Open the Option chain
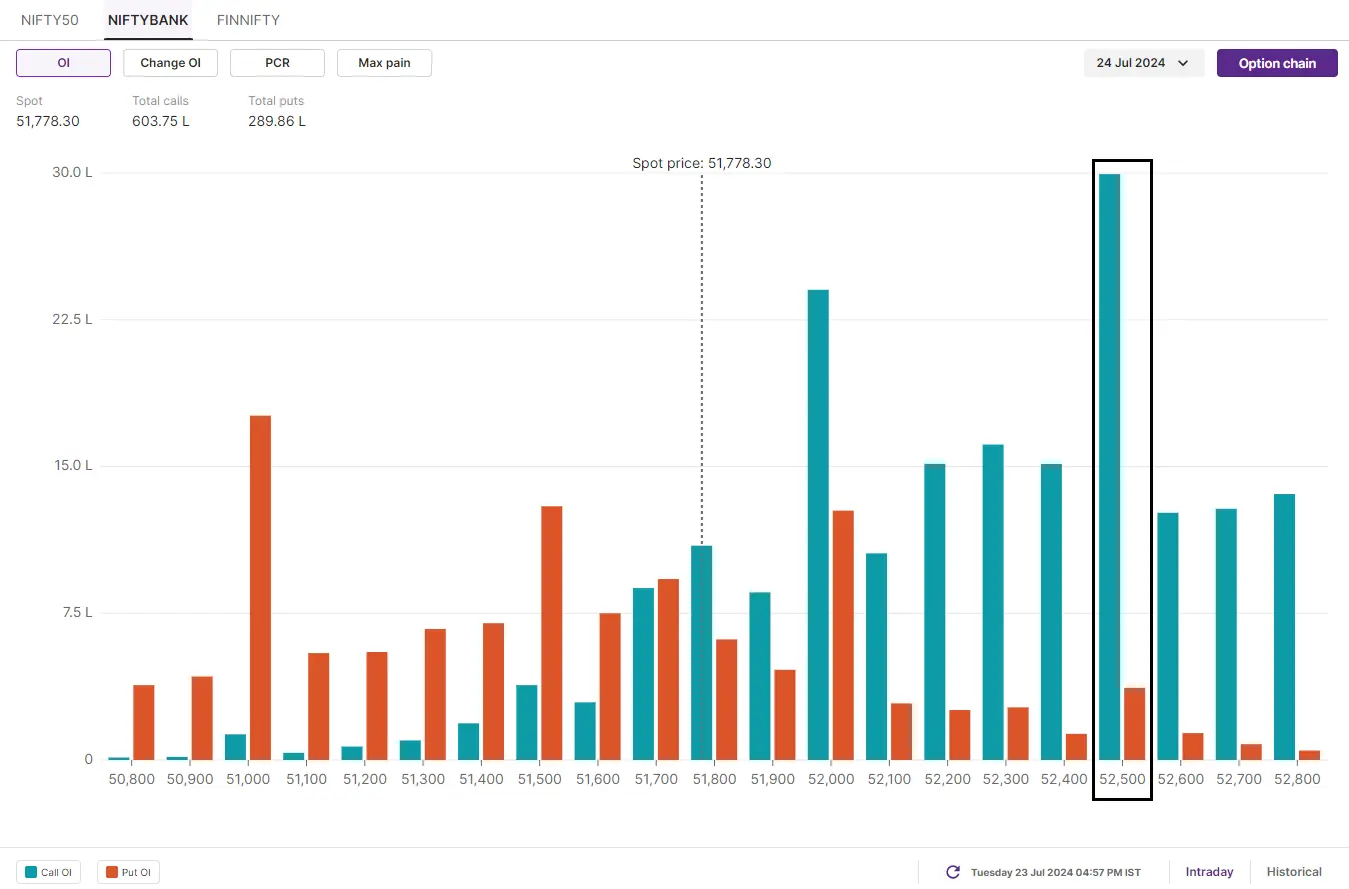This screenshot has height=889, width=1349. pos(1277,63)
